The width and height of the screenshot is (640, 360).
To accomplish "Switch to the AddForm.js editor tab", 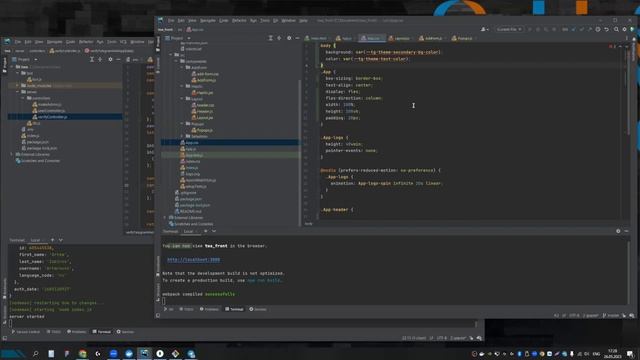I will tap(432, 38).
